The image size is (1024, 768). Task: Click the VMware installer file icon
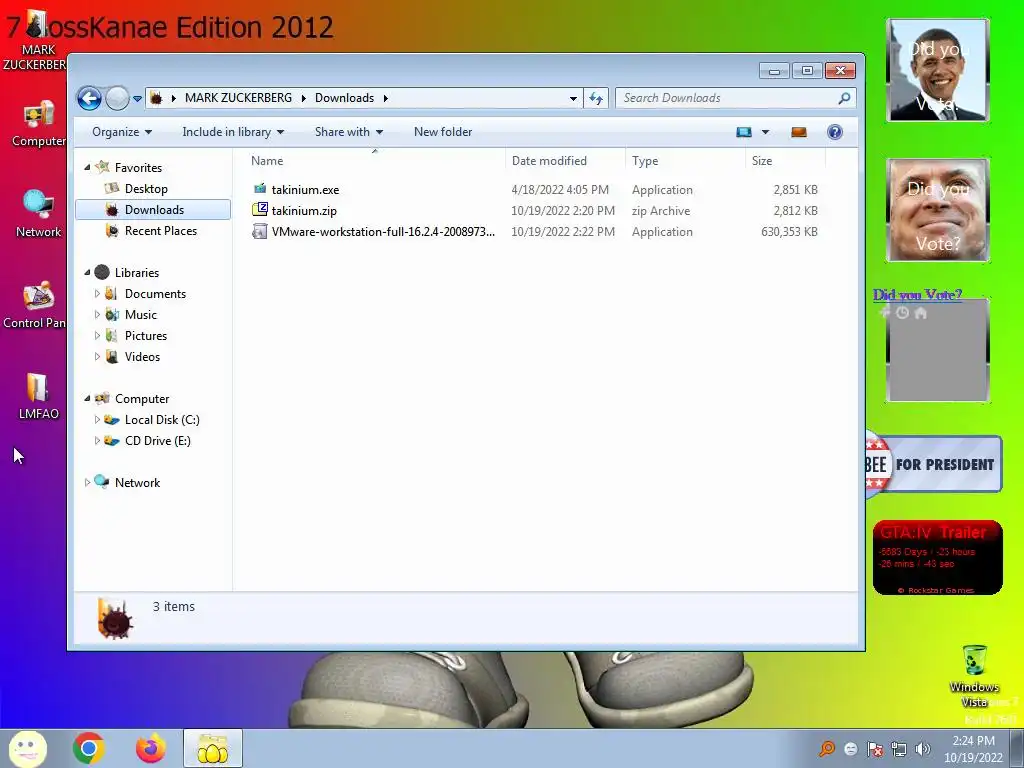(260, 232)
